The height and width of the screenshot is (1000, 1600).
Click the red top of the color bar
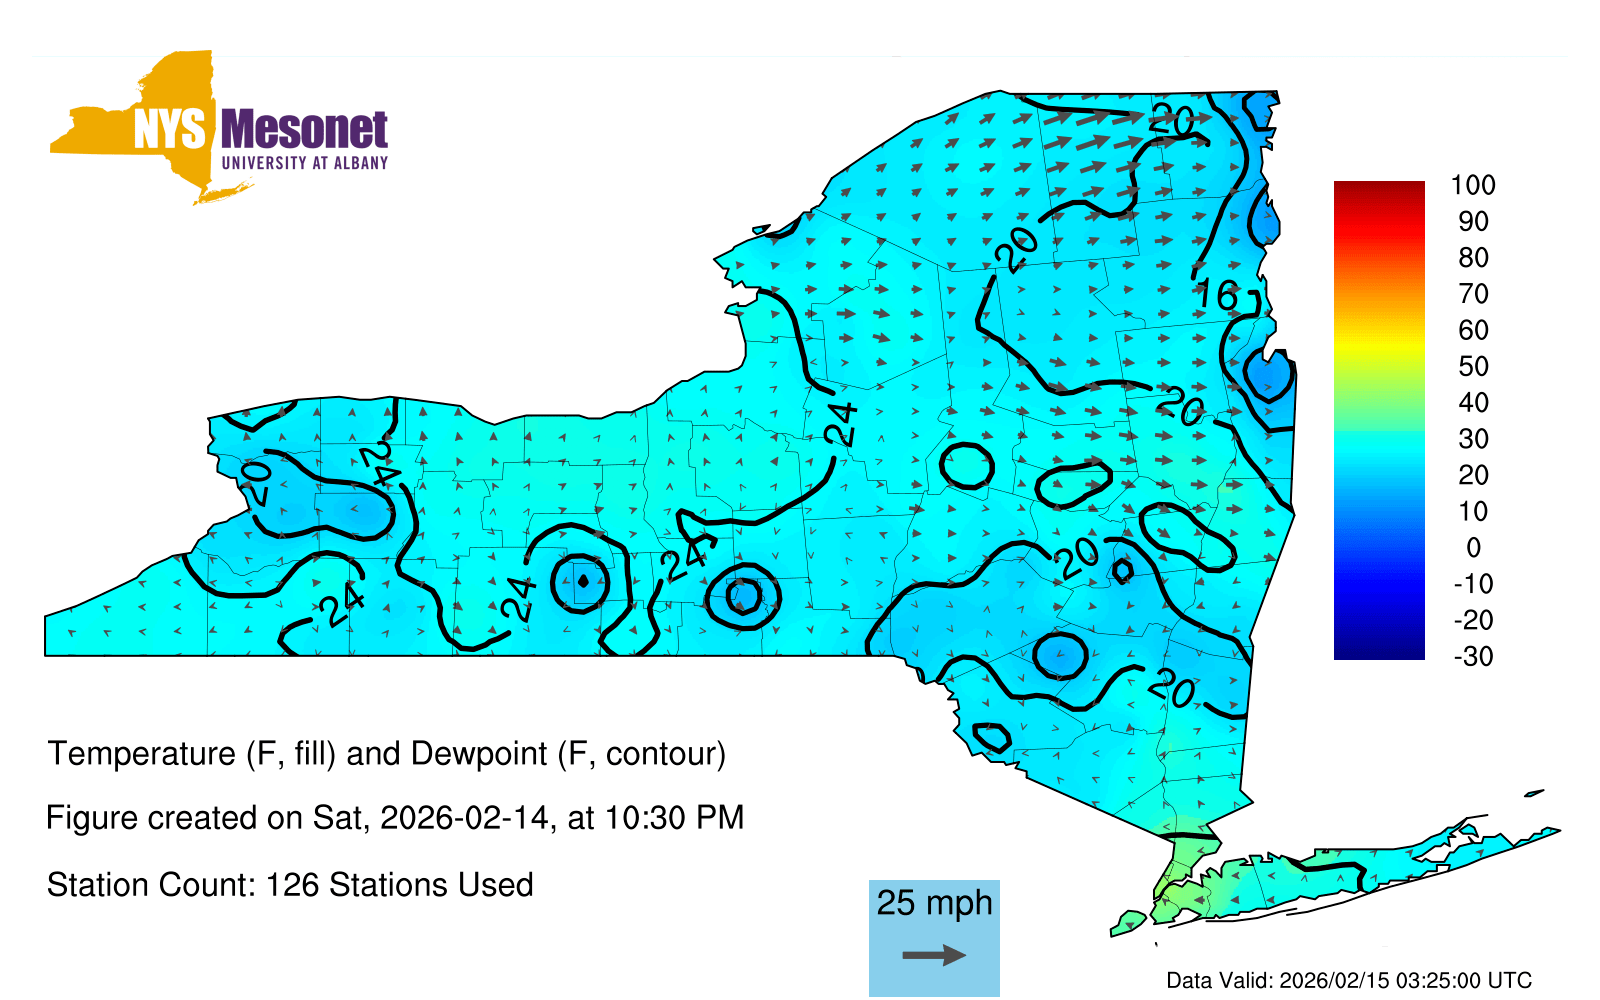click(x=1378, y=192)
